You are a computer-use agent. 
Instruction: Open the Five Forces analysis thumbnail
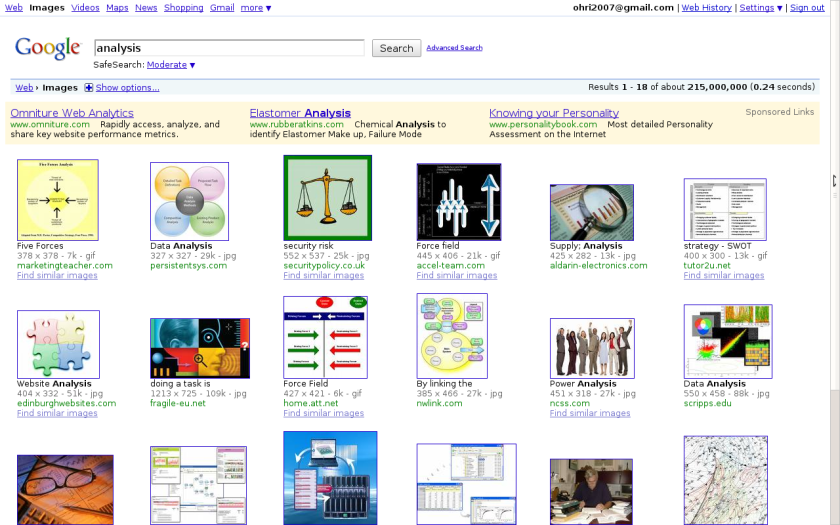pos(58,199)
